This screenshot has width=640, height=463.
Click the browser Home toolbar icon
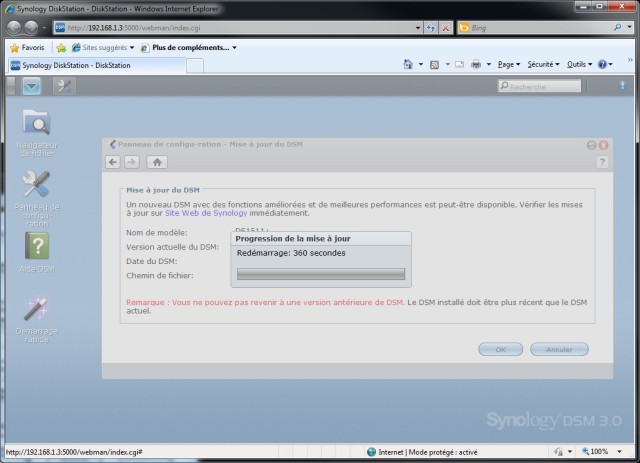pyautogui.click(x=408, y=64)
